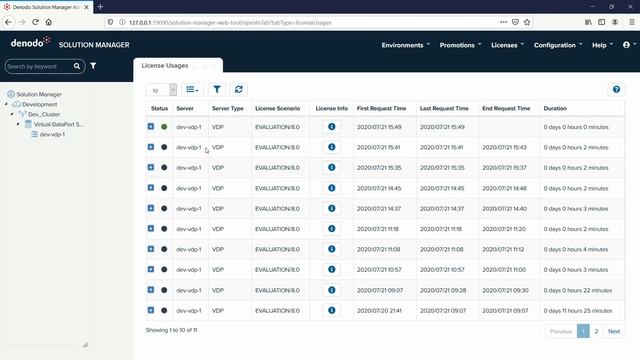This screenshot has height=360, width=640.
Task: Open license info for the 10:57 row
Action: click(x=331, y=270)
